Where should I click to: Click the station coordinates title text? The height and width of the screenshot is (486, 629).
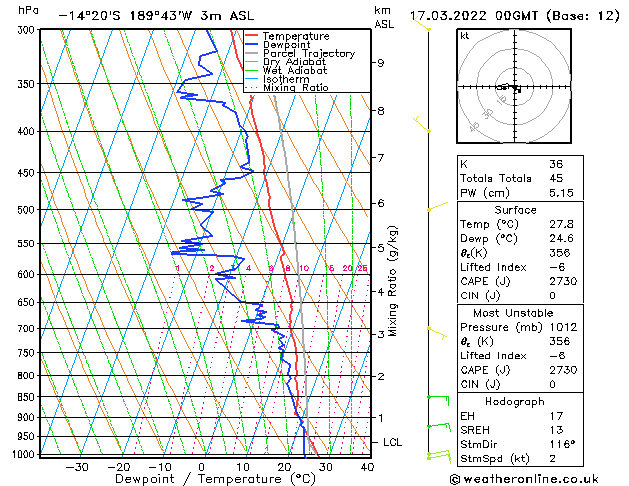(x=156, y=16)
